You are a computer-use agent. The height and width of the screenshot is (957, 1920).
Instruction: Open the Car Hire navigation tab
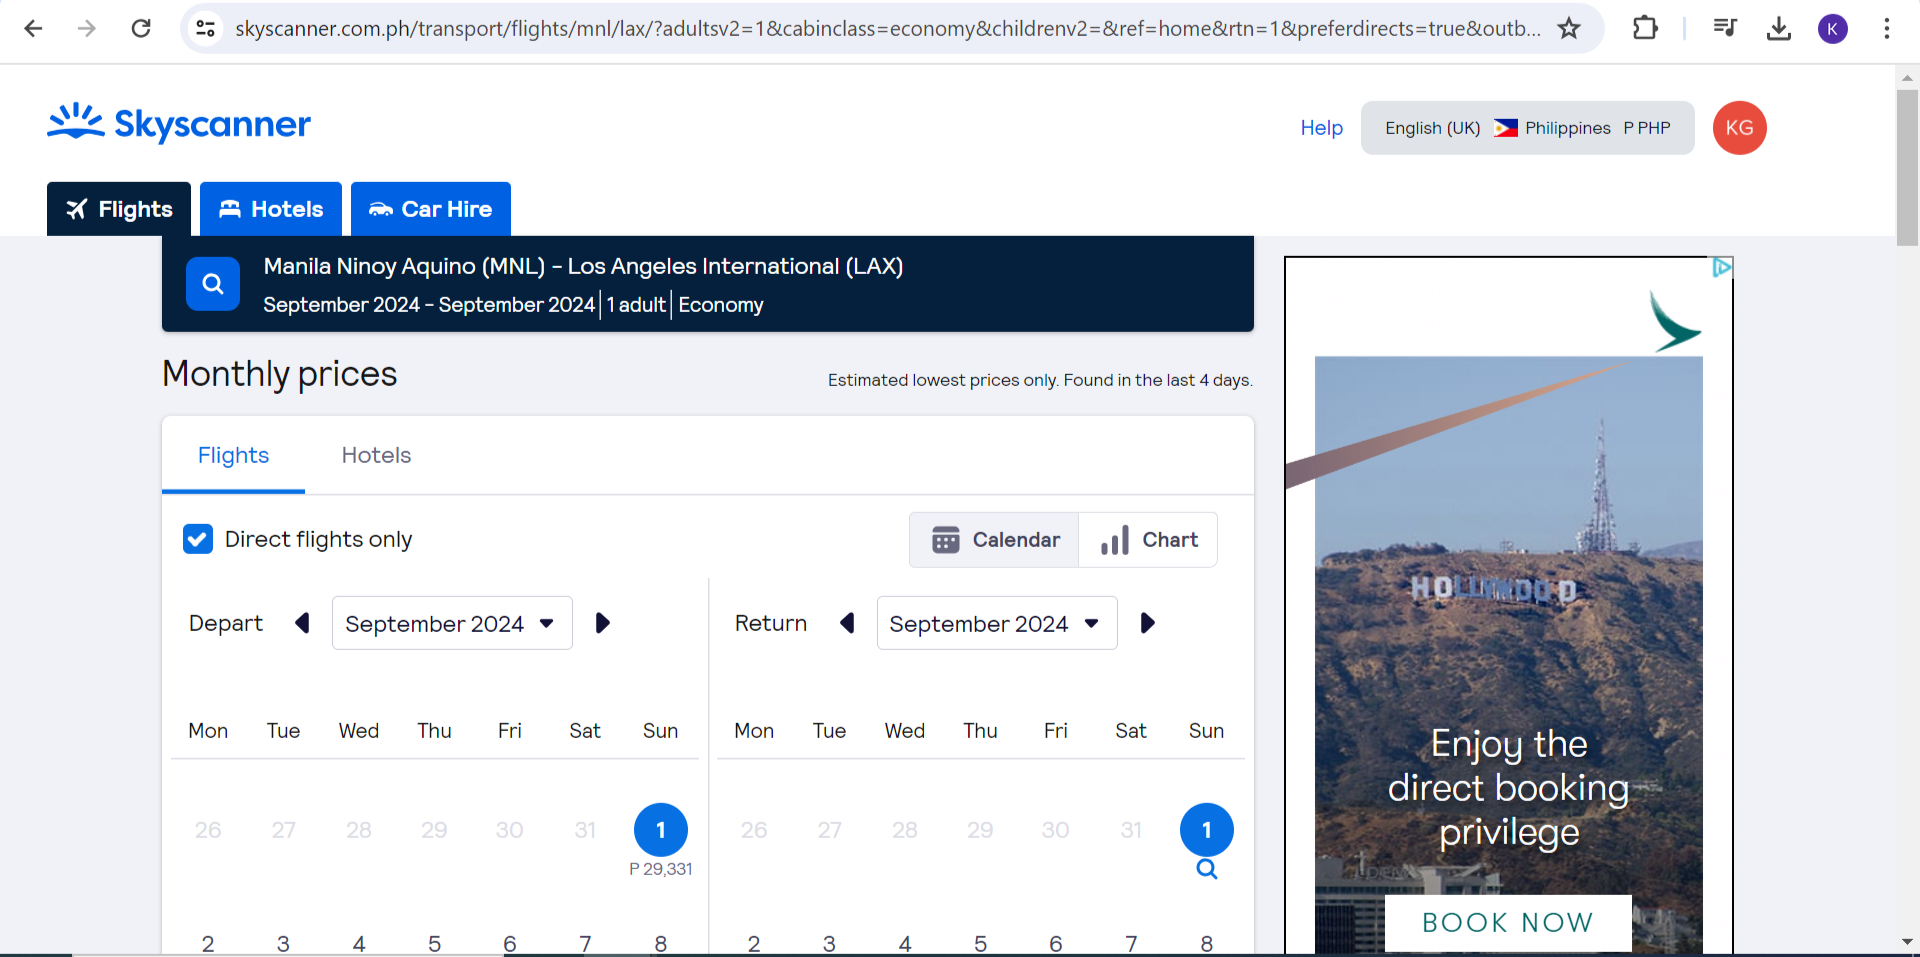431,209
